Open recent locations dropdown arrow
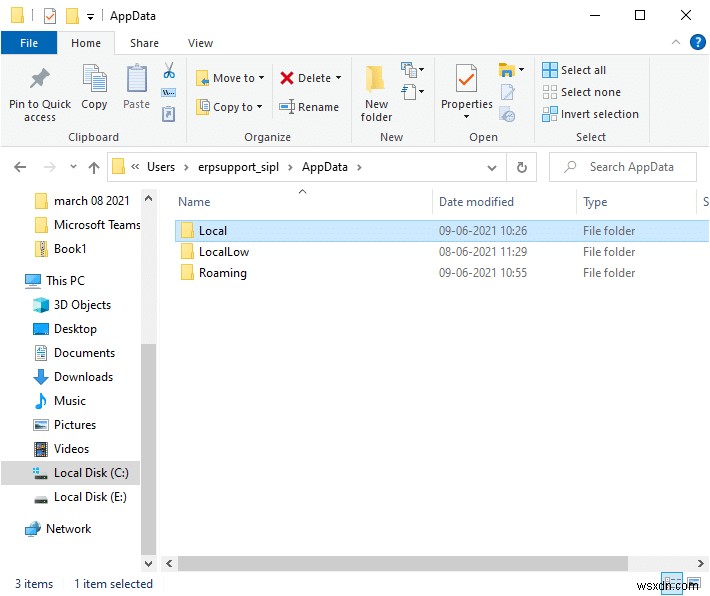 click(x=73, y=167)
